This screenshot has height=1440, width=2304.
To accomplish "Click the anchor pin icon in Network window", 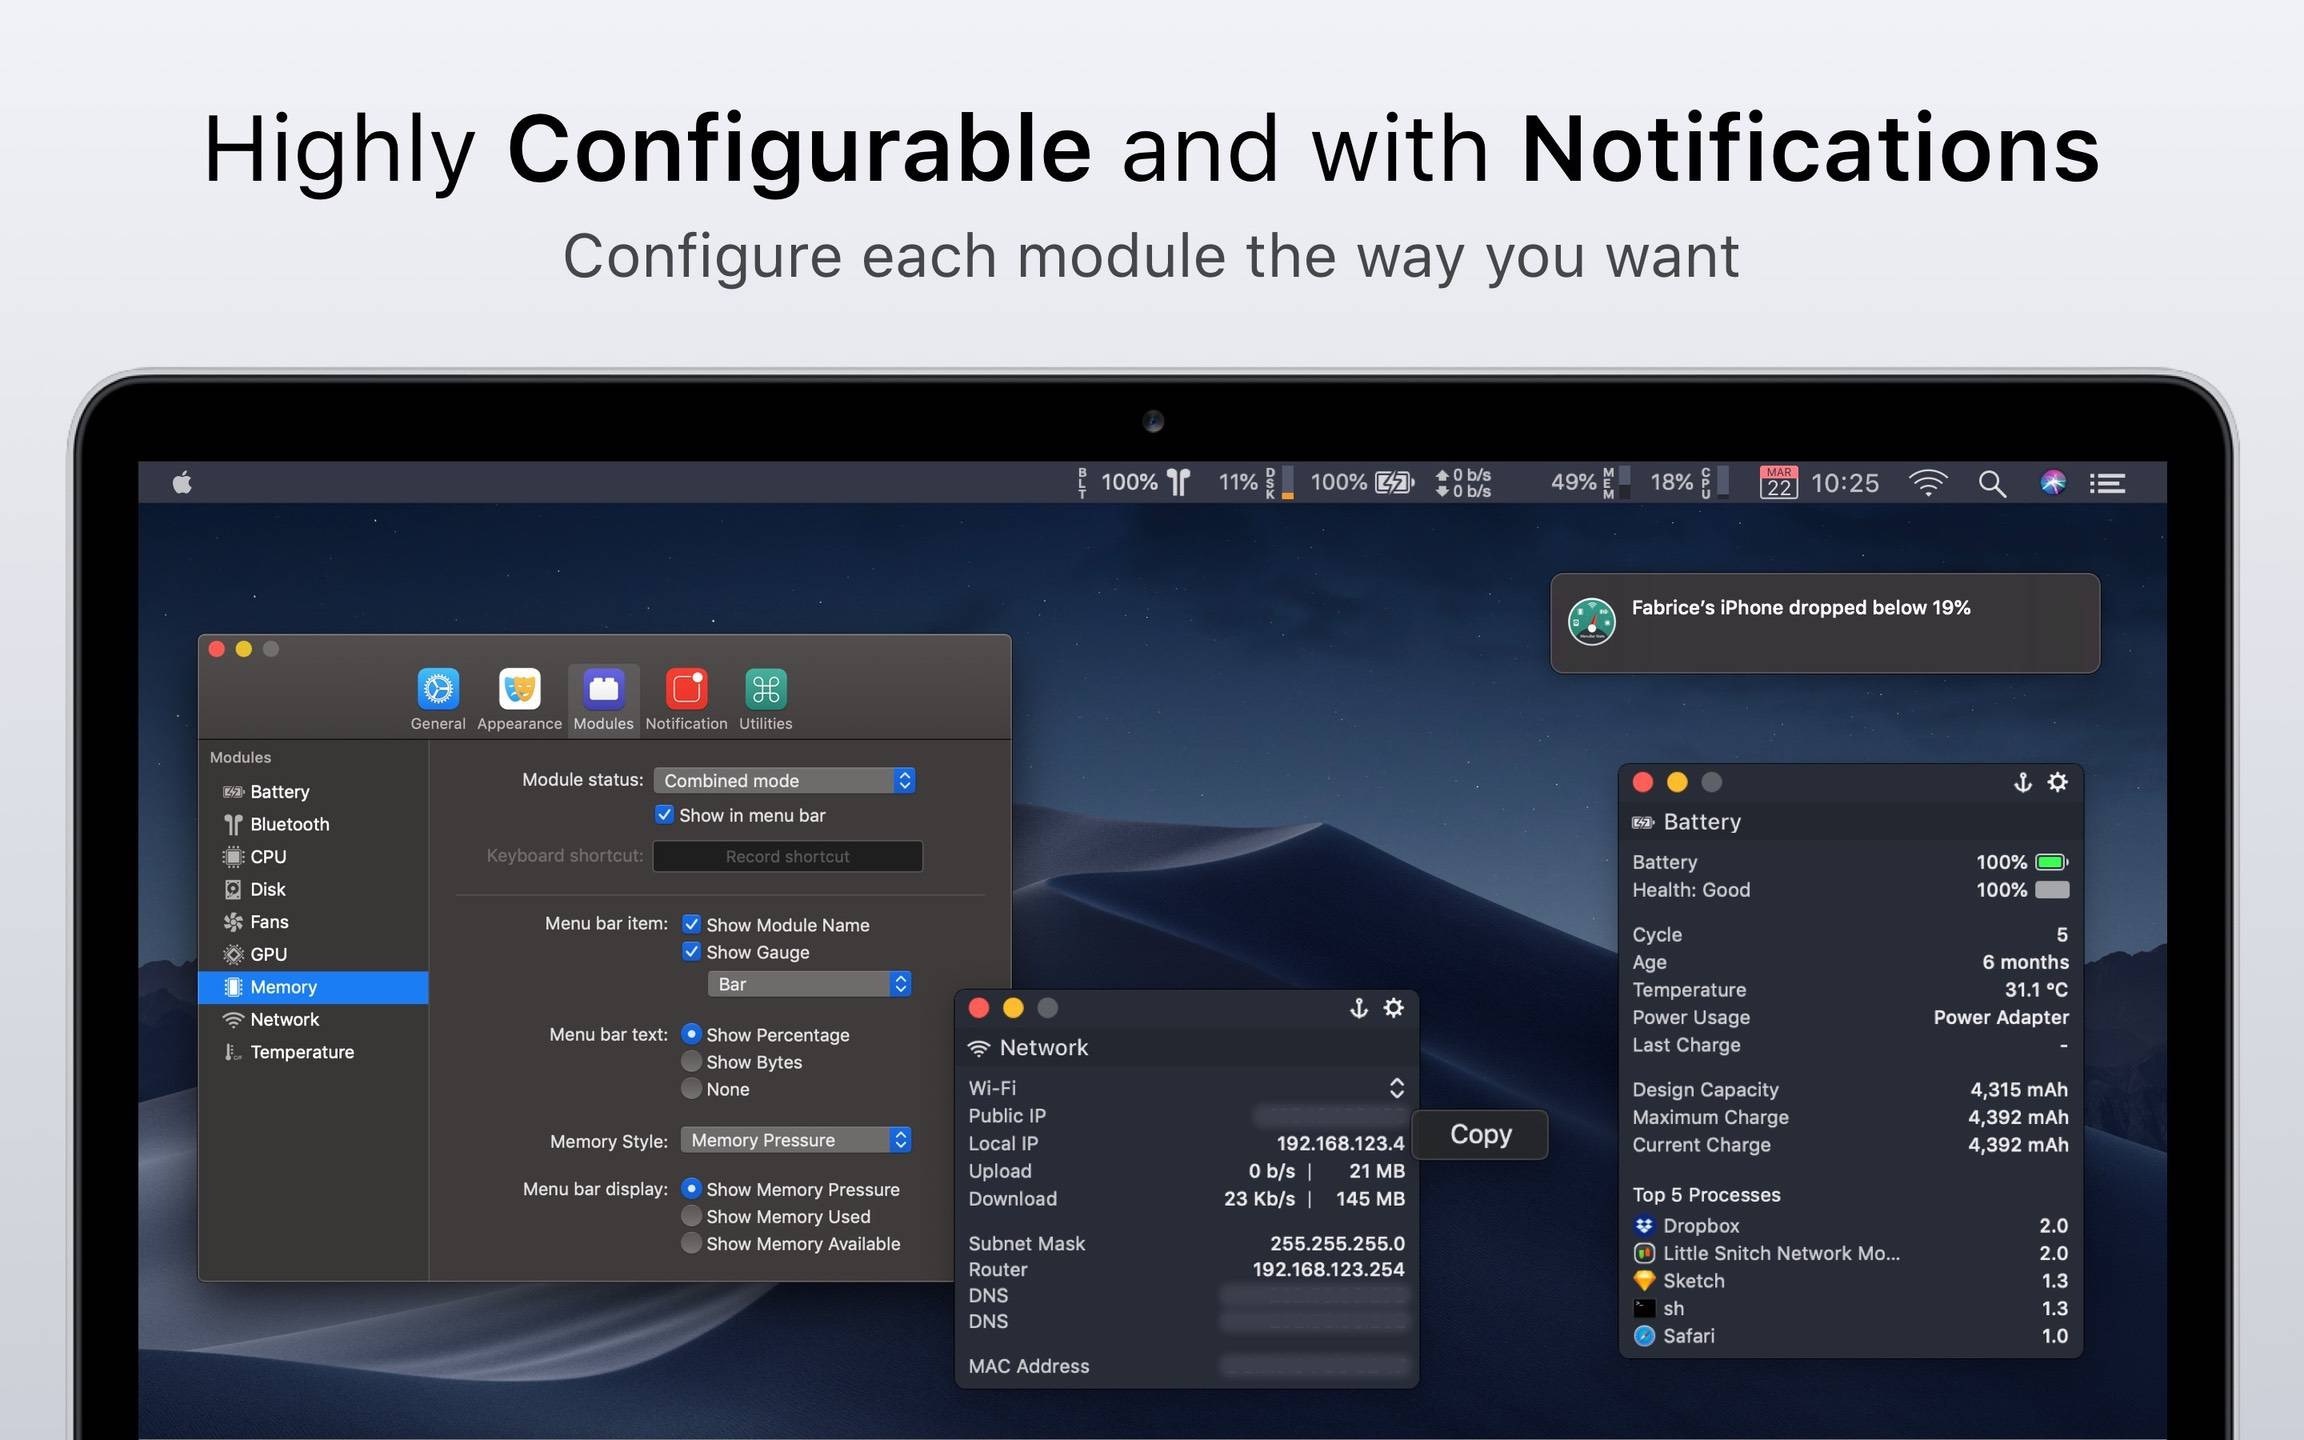I will click(x=1358, y=1008).
